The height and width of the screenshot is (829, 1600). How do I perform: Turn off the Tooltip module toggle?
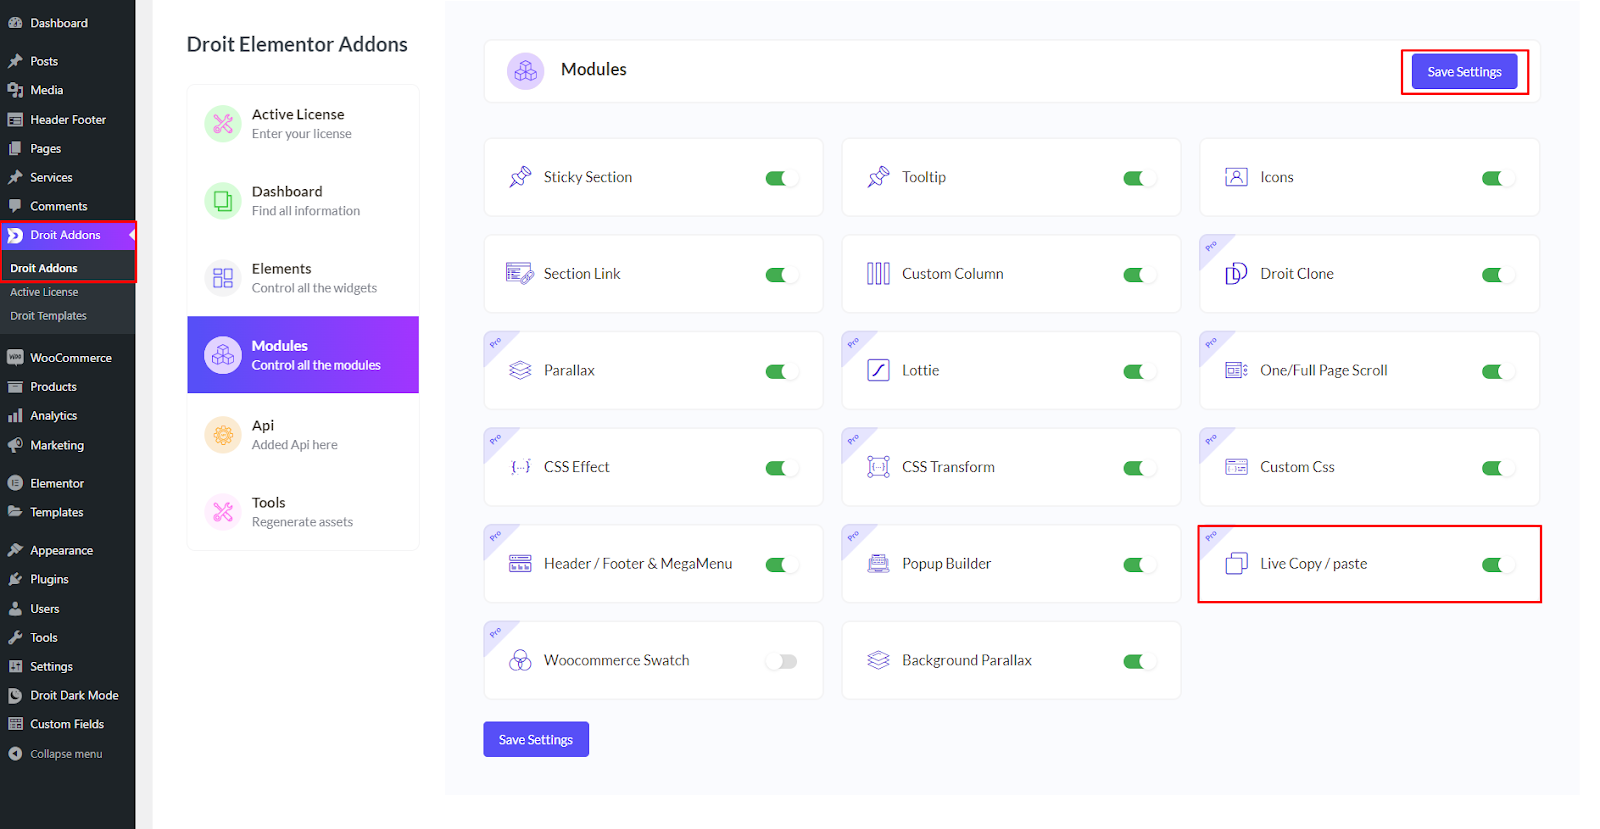tap(1139, 178)
